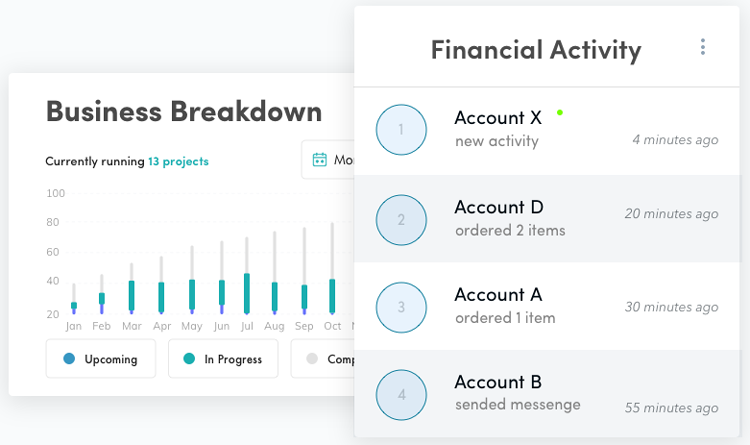Click the Oct bar in chart
The width and height of the screenshot is (750, 445).
332,268
